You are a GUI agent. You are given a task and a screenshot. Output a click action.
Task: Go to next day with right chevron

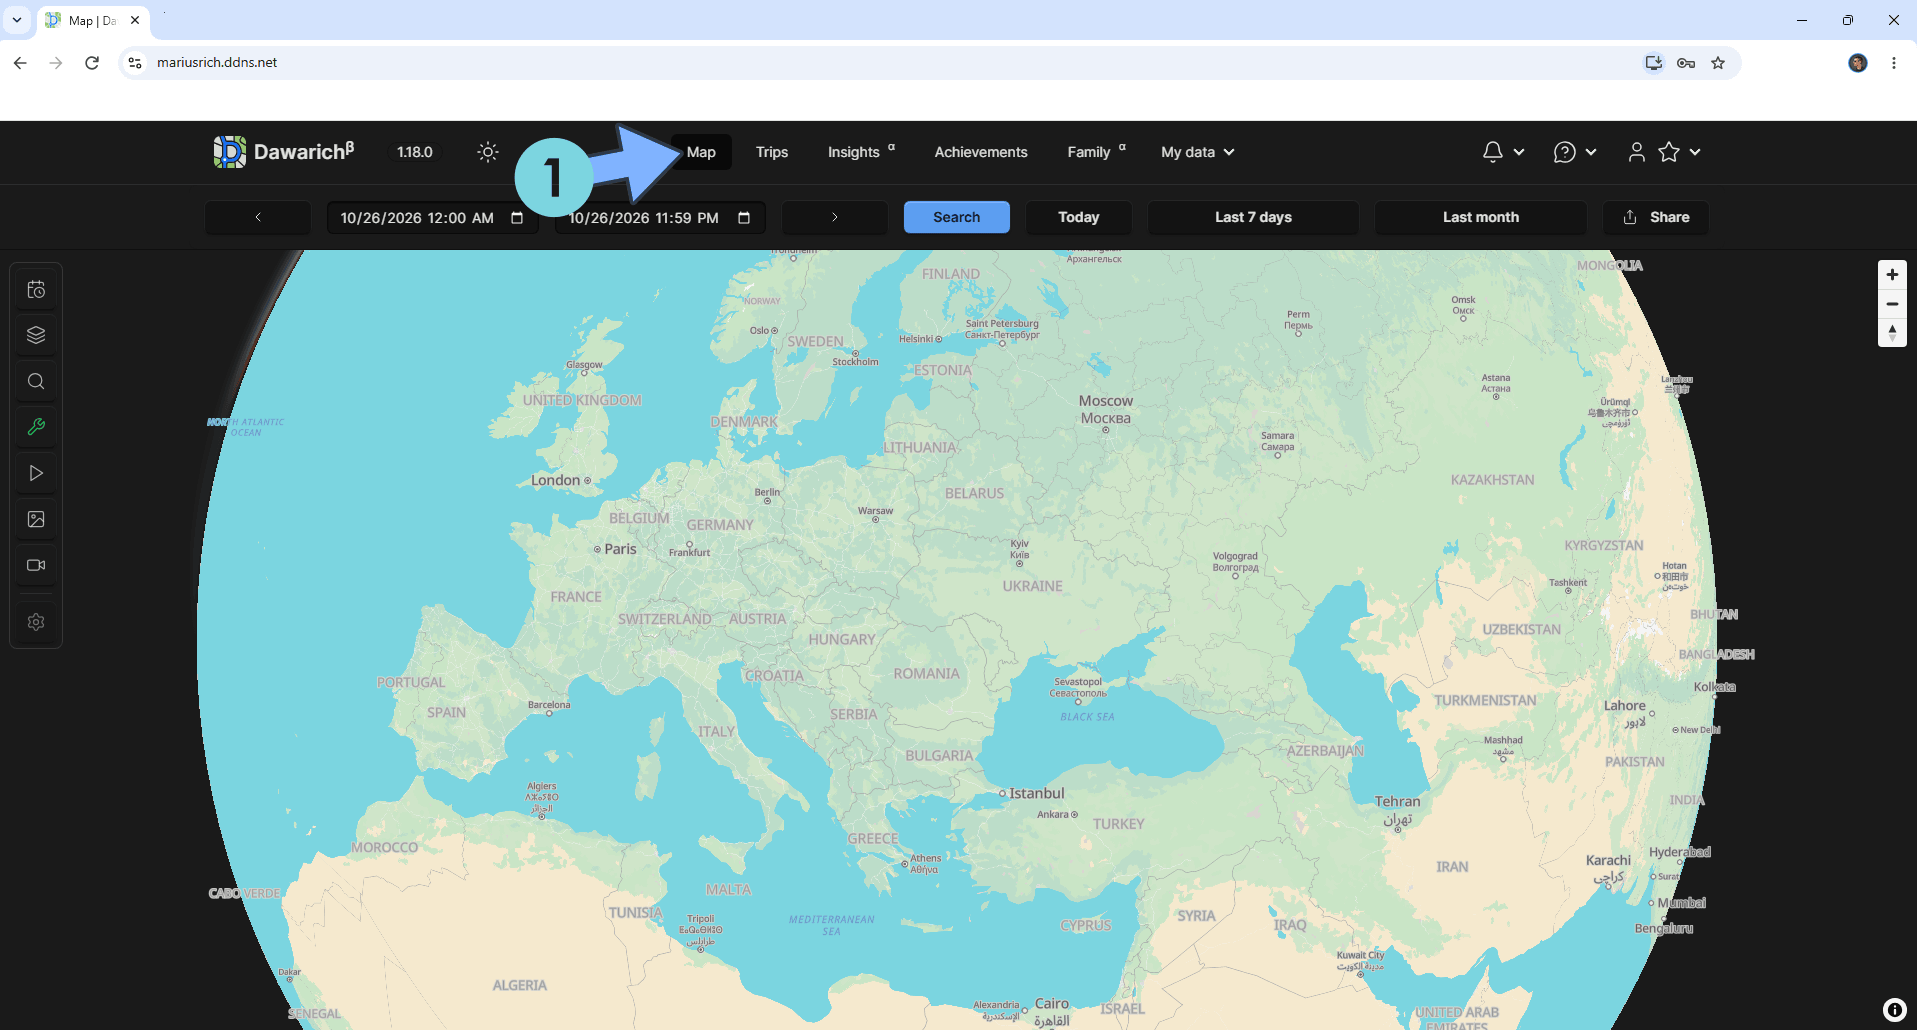(x=835, y=217)
